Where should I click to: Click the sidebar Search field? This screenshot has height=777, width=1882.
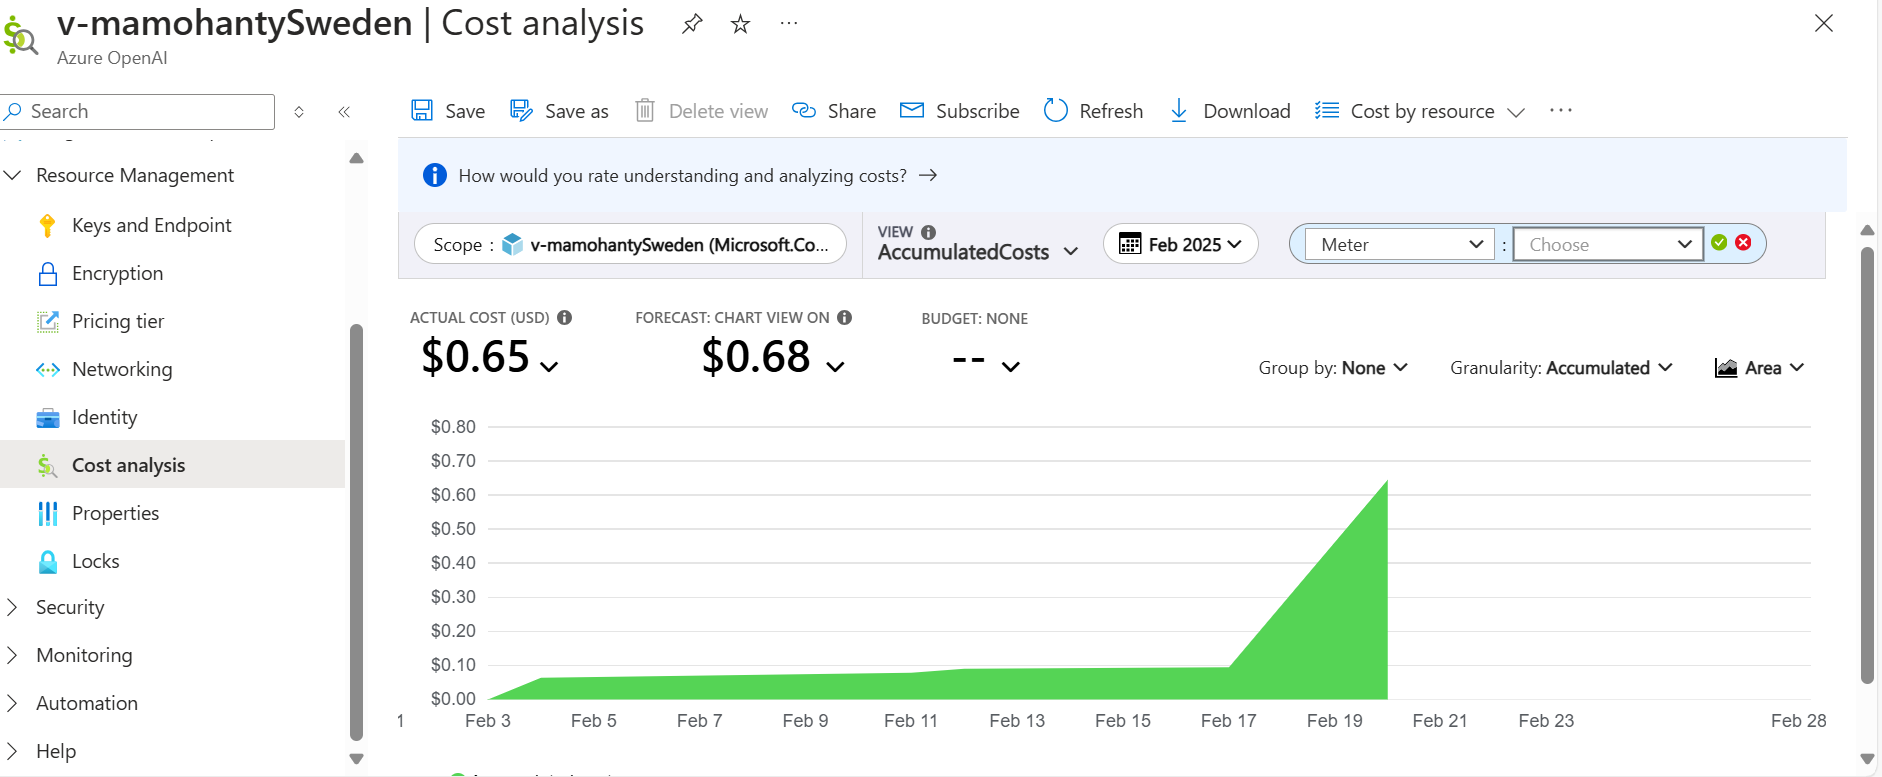click(138, 111)
